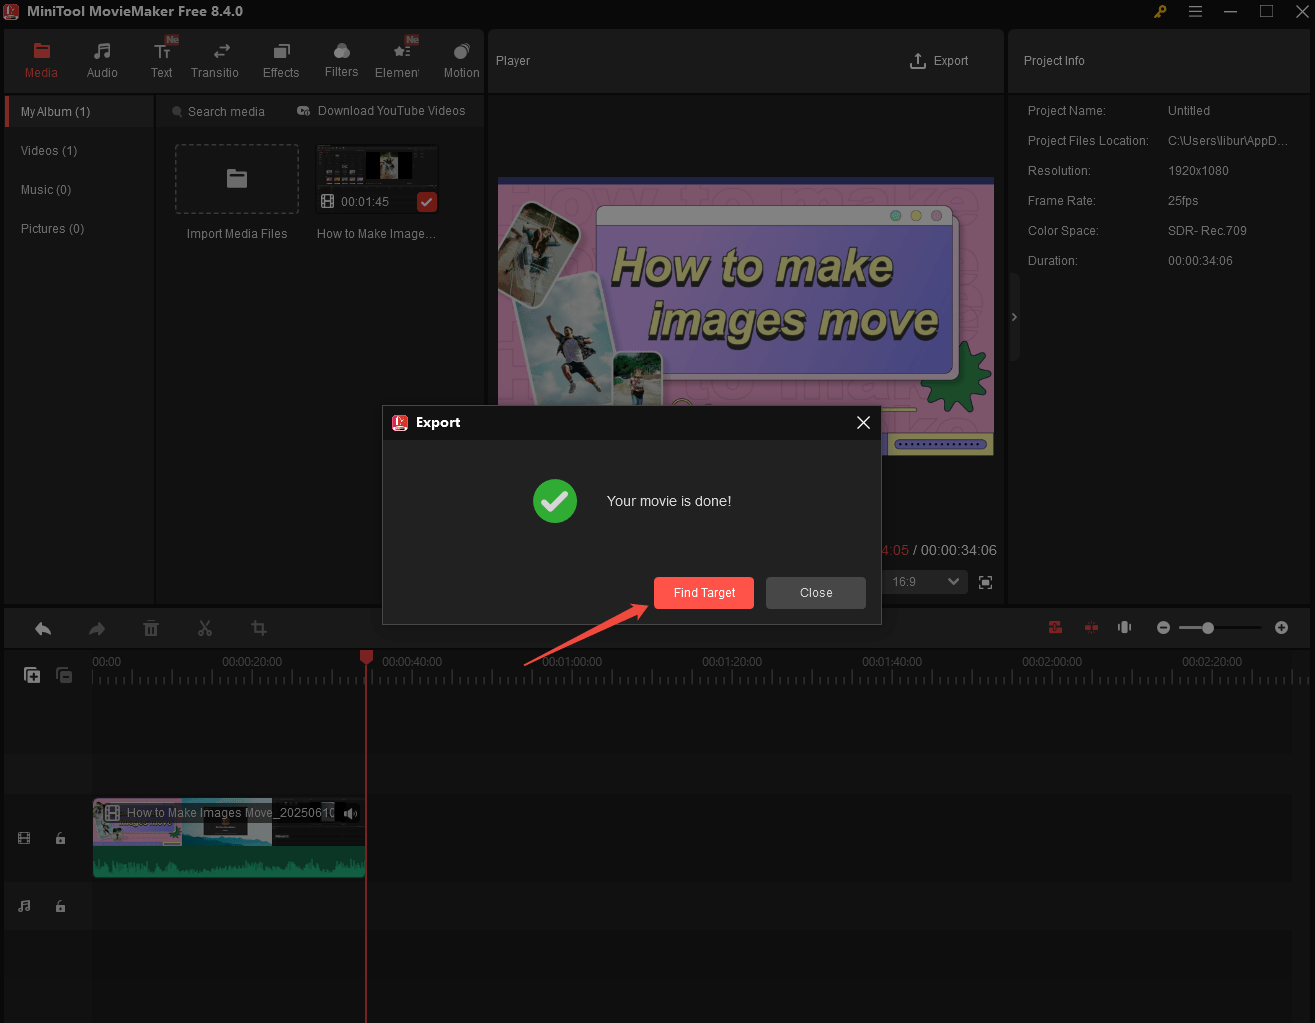Open the Filters panel

(x=341, y=57)
